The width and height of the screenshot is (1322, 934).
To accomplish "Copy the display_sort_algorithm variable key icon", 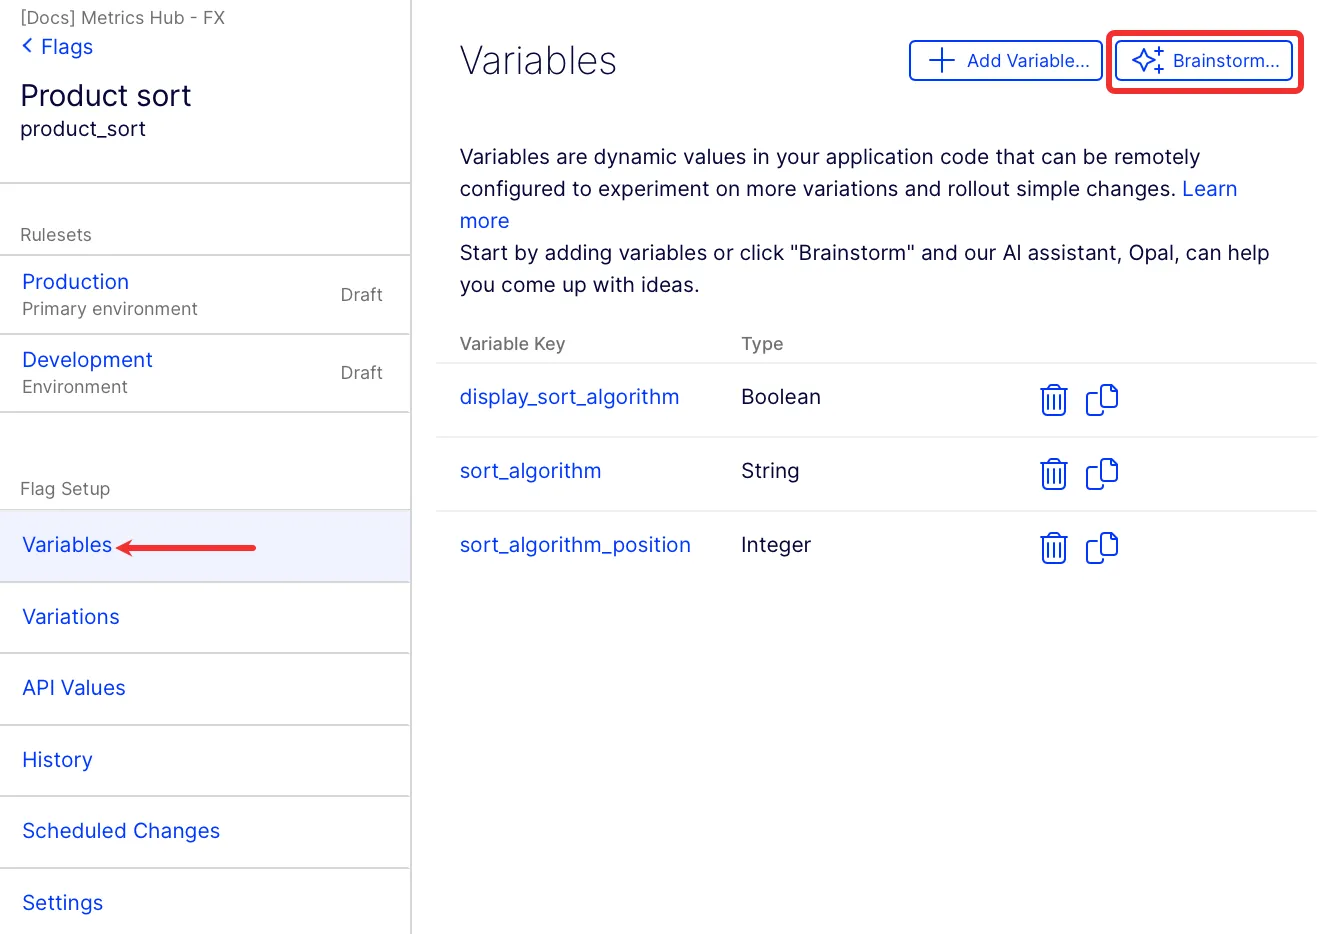I will (x=1102, y=399).
